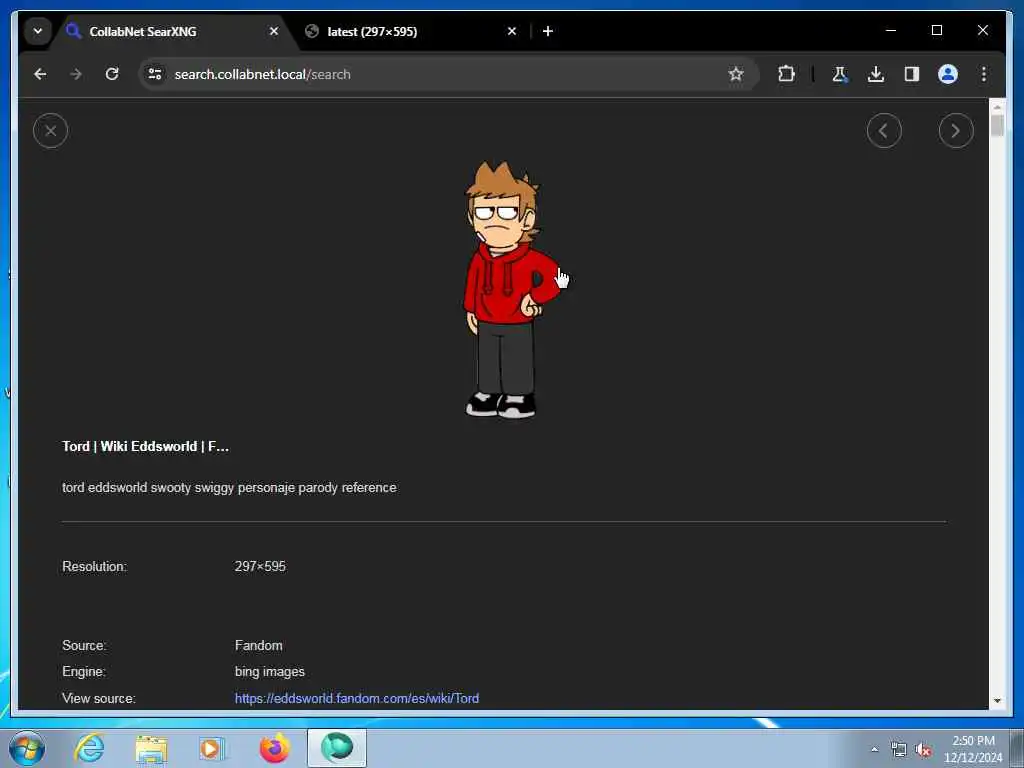Open Windows Media Player from taskbar
Screen dimensions: 1024x768
point(211,748)
